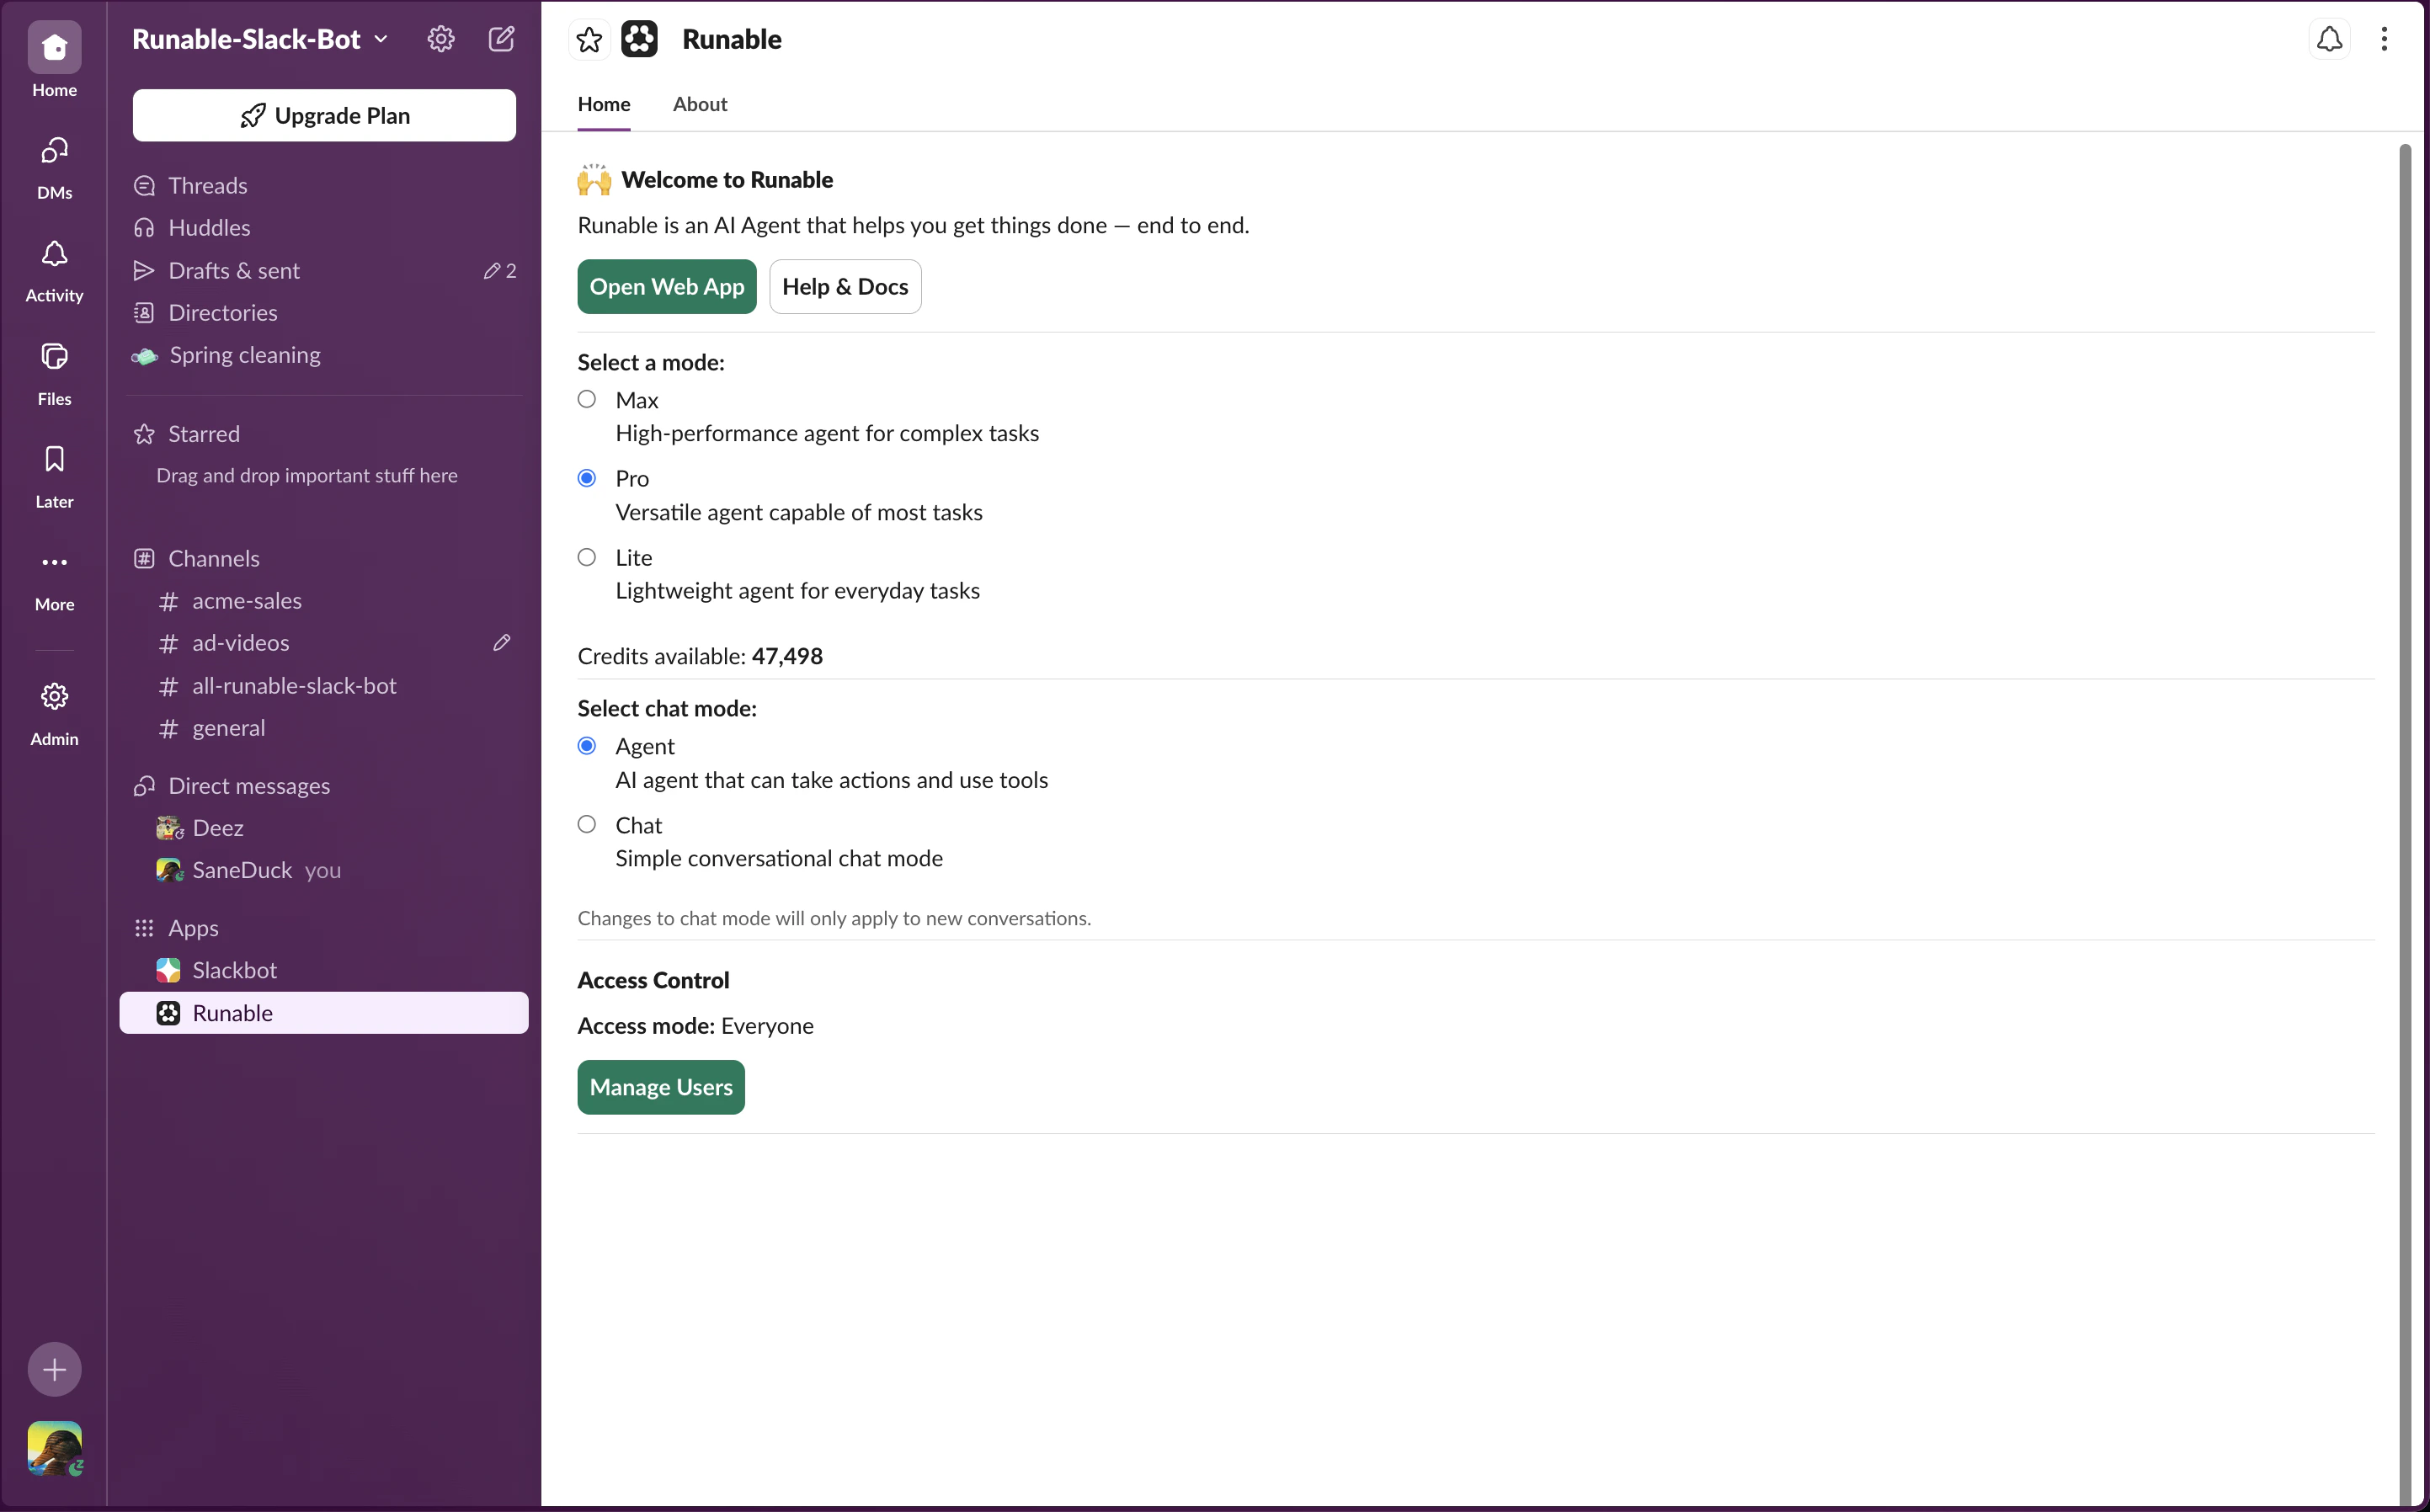Viewport: 2430px width, 1512px height.
Task: Open Threads in the sidebar
Action: (324, 185)
